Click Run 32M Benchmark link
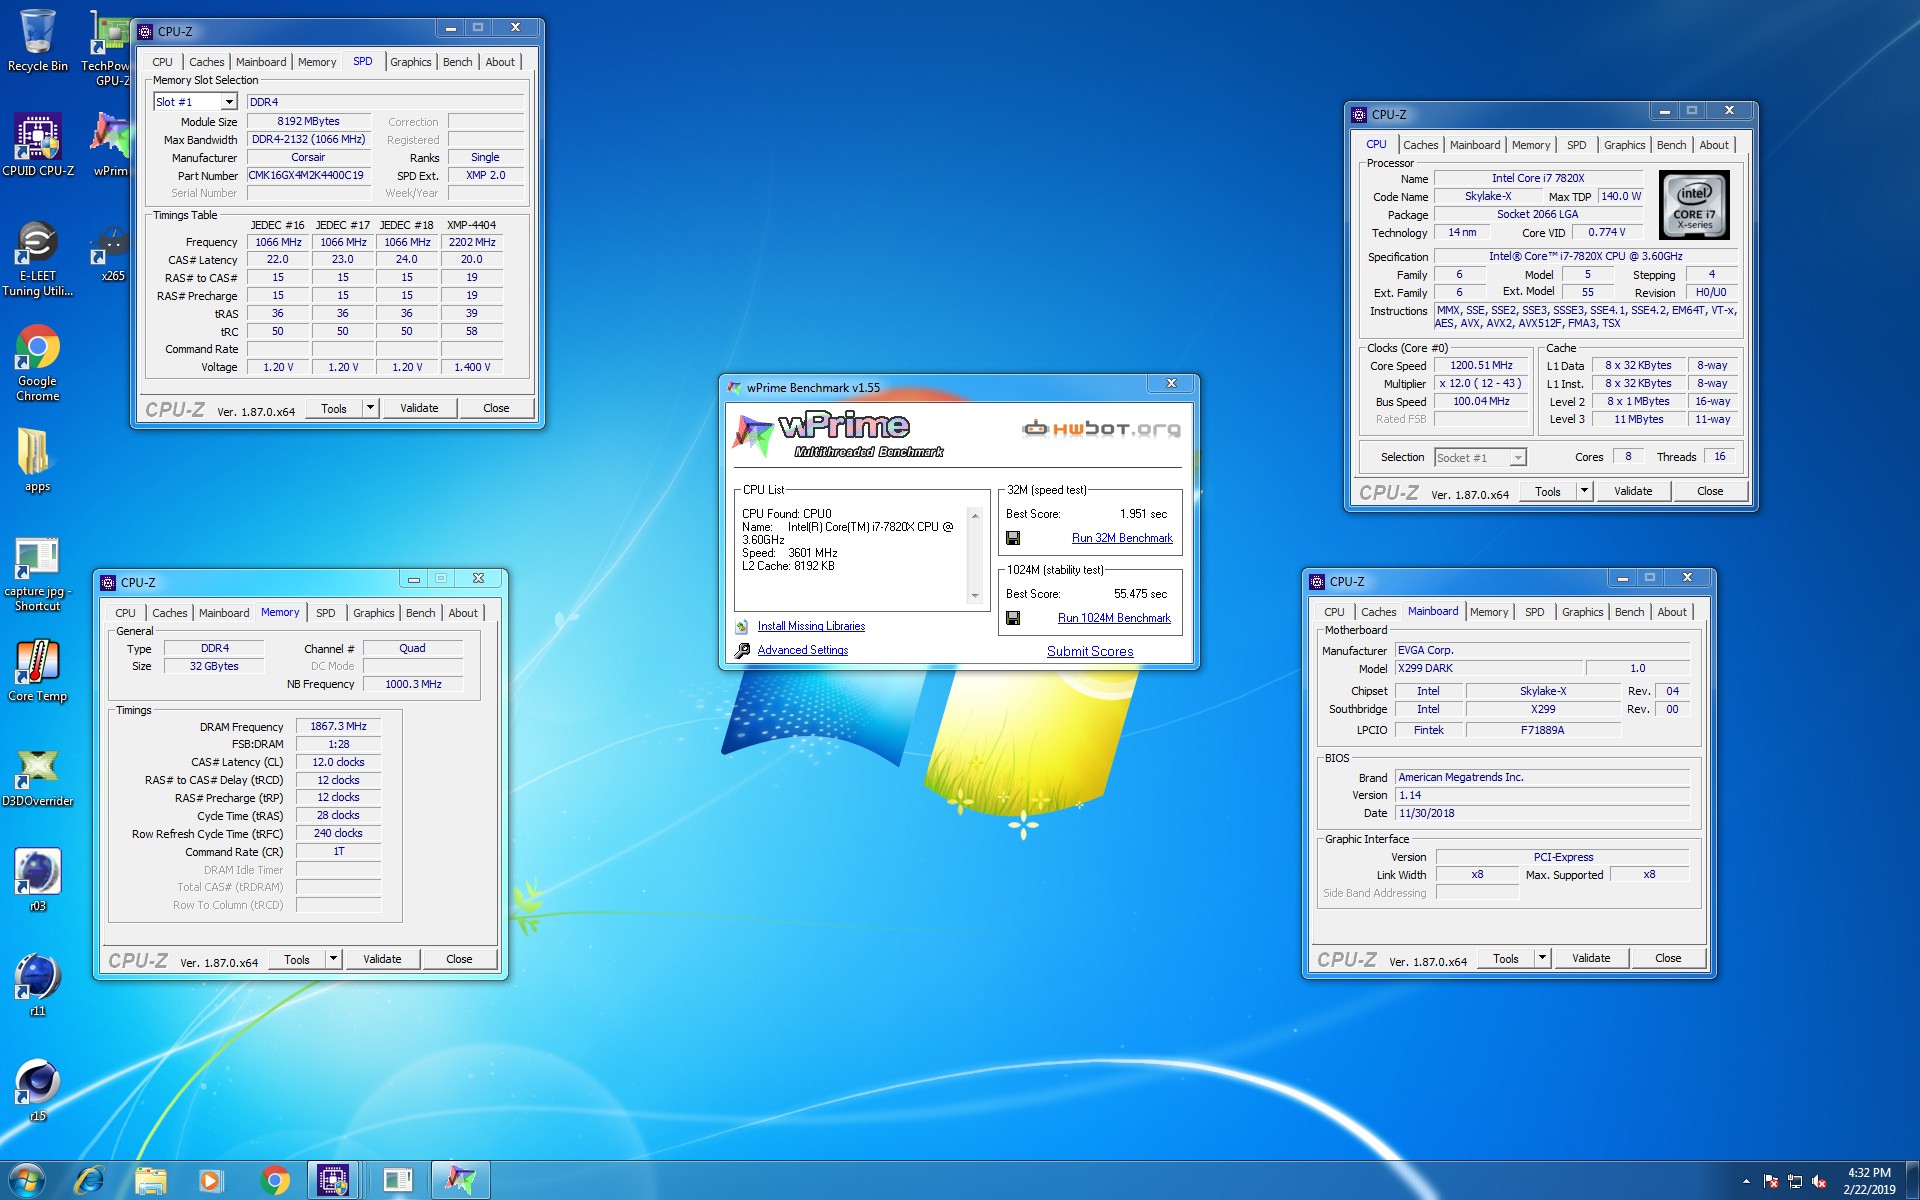1920x1200 pixels. (x=1122, y=538)
